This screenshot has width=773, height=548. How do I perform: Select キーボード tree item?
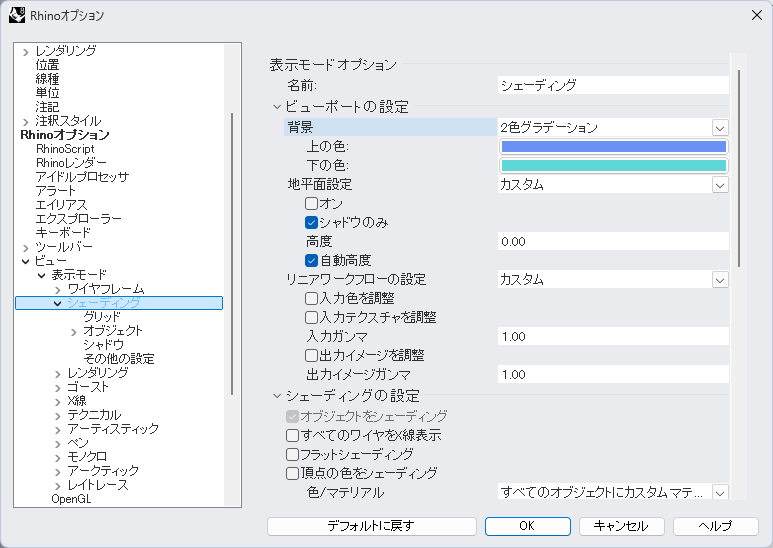pos(63,233)
